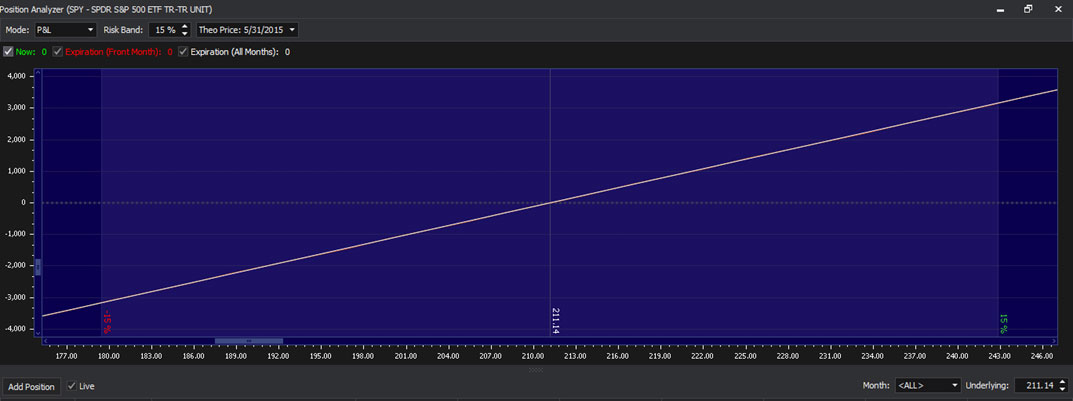The width and height of the screenshot is (1073, 401).
Task: Expand the Theo Price date dropdown
Action: [246, 30]
